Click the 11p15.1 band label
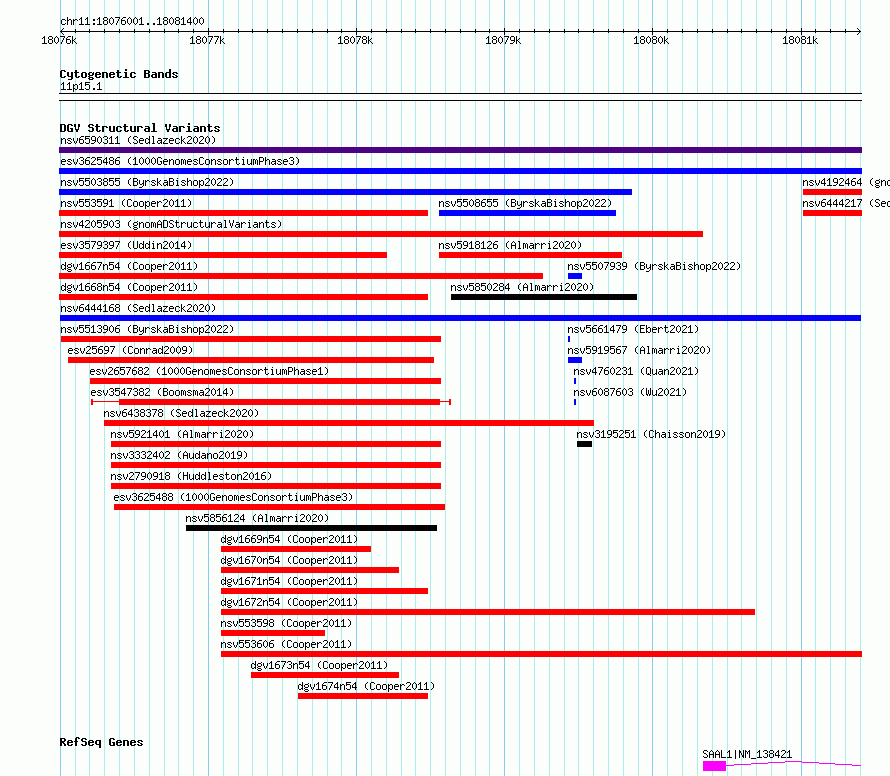The width and height of the screenshot is (890, 776). click(x=81, y=86)
